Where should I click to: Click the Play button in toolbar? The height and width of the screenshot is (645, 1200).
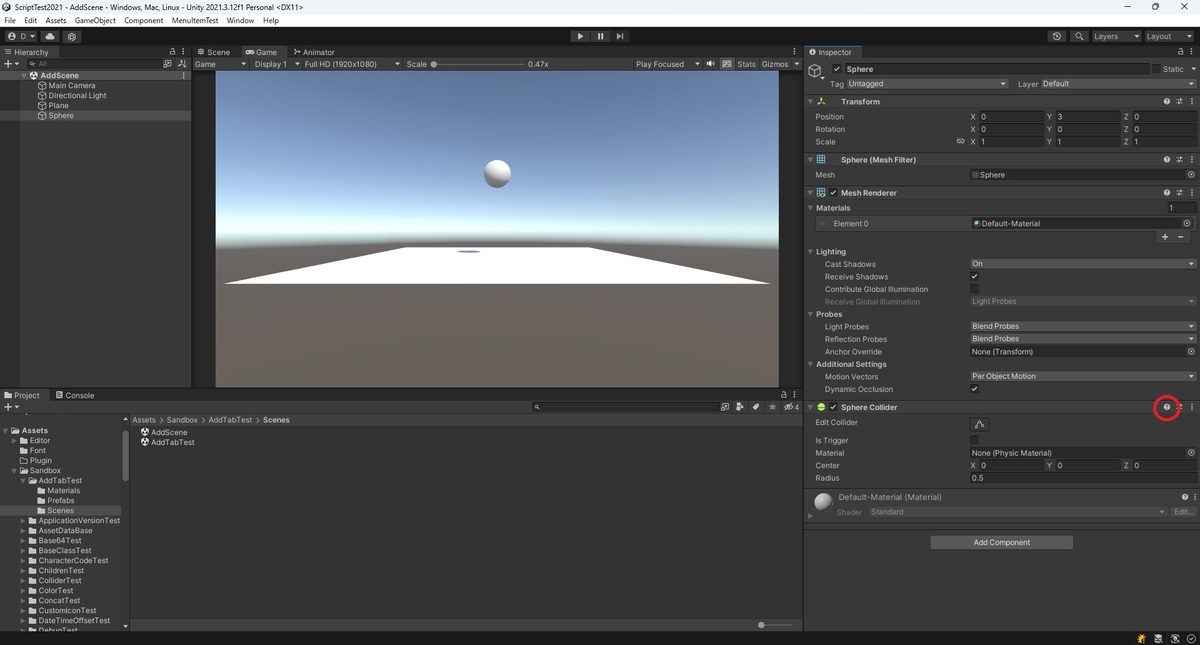[x=580, y=36]
